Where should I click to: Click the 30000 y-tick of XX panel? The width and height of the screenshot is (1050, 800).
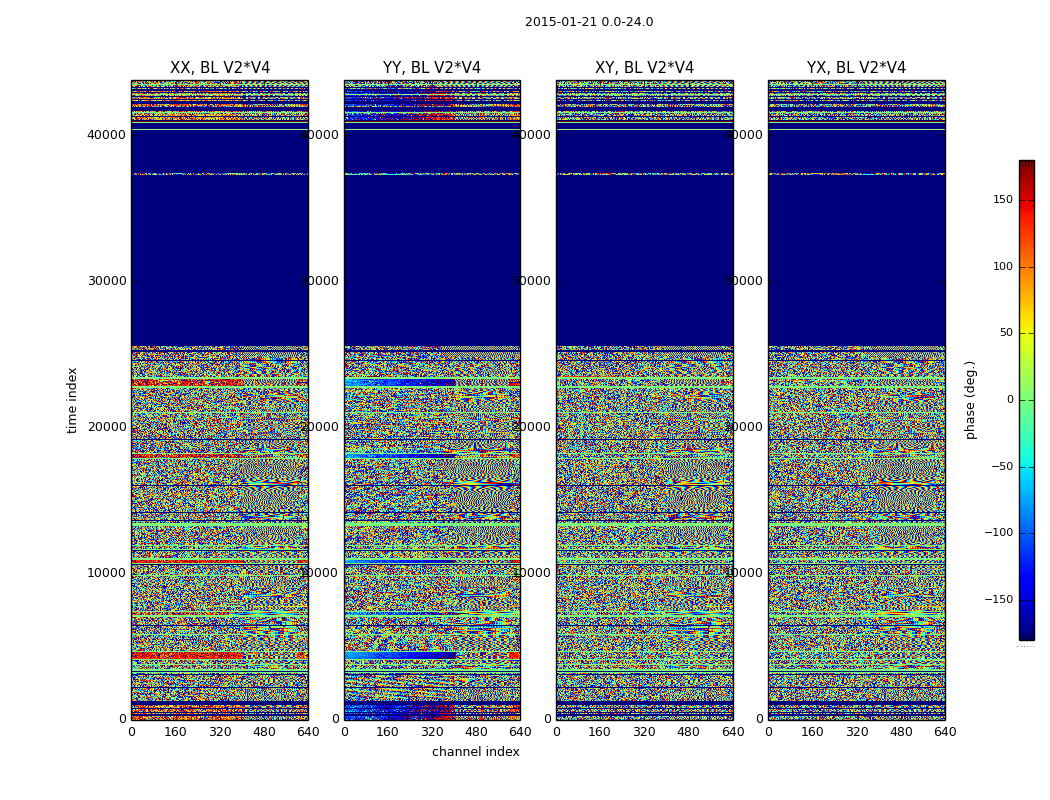(x=106, y=281)
